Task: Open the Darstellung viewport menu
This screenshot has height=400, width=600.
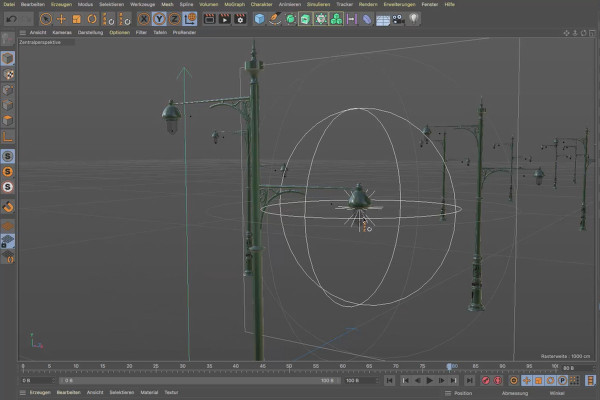Action: point(90,33)
